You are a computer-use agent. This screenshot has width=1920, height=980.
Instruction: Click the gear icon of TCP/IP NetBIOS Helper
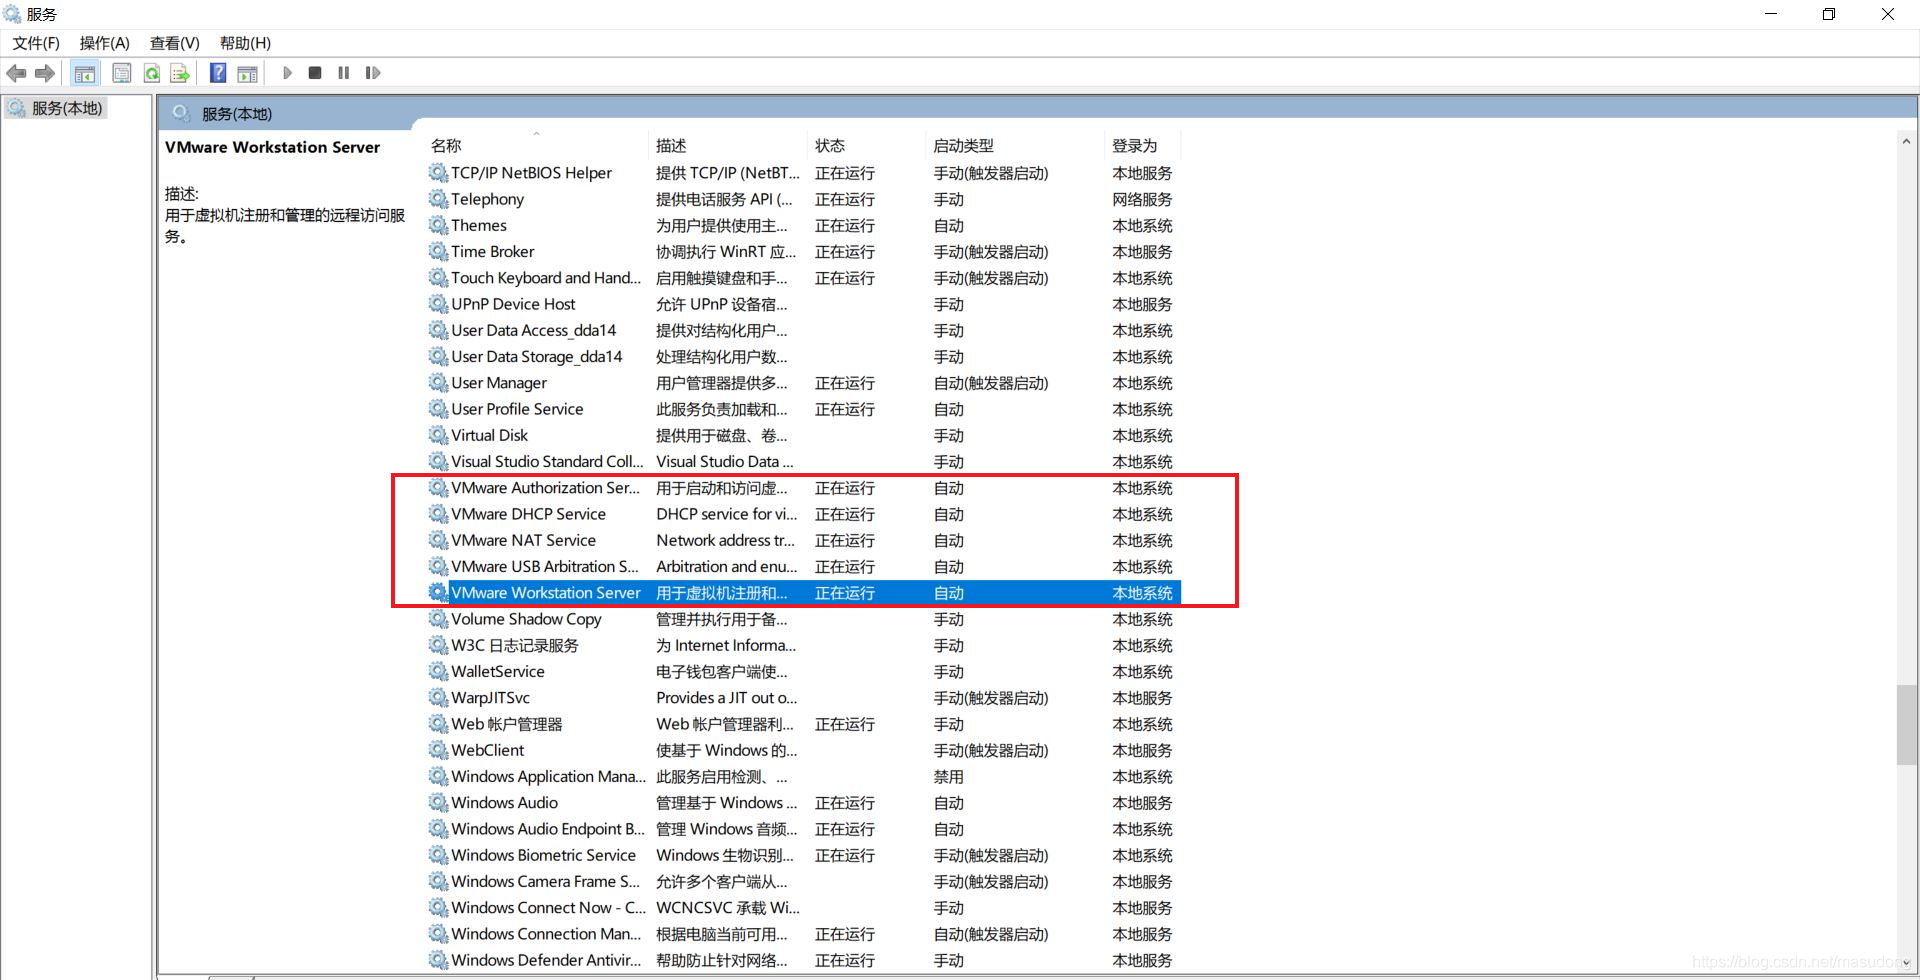click(x=438, y=173)
